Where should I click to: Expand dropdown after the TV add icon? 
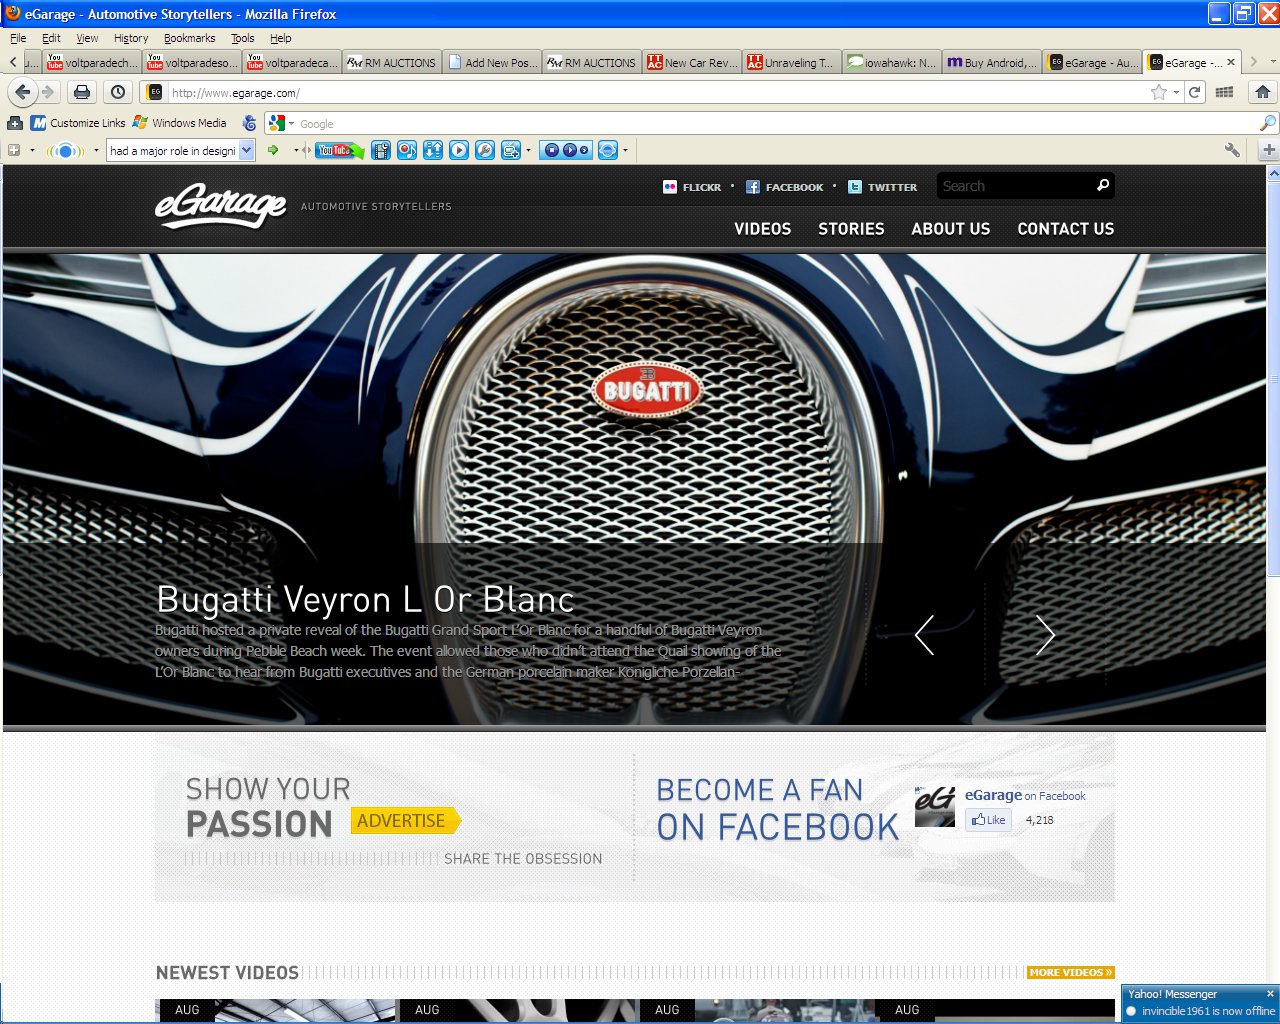tap(528, 151)
